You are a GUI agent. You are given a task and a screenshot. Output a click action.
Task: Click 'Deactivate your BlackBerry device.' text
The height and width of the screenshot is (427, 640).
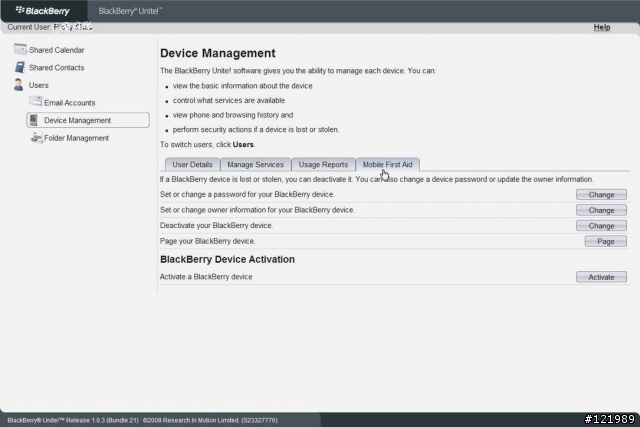[216, 225]
